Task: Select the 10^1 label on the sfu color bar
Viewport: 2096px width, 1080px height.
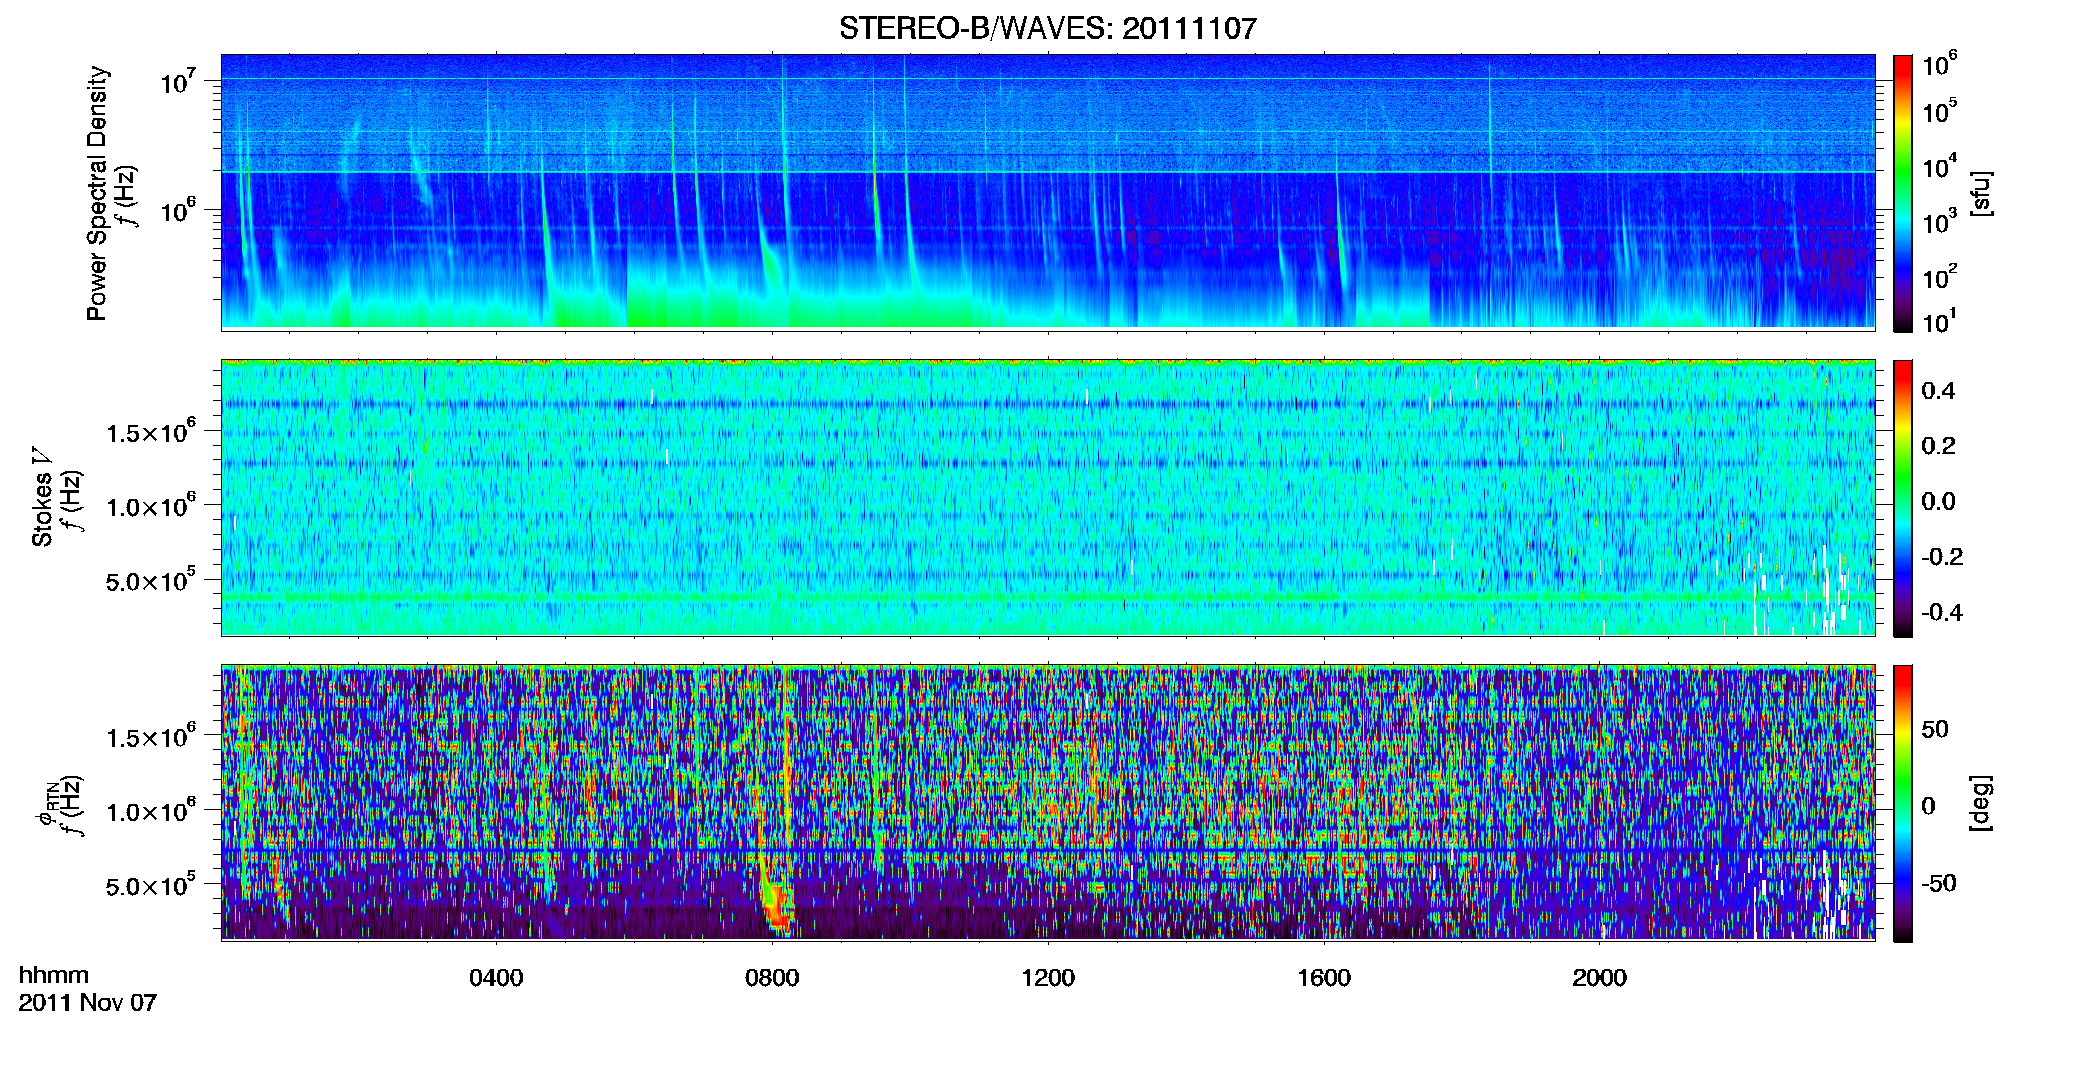Action: coord(1940,322)
